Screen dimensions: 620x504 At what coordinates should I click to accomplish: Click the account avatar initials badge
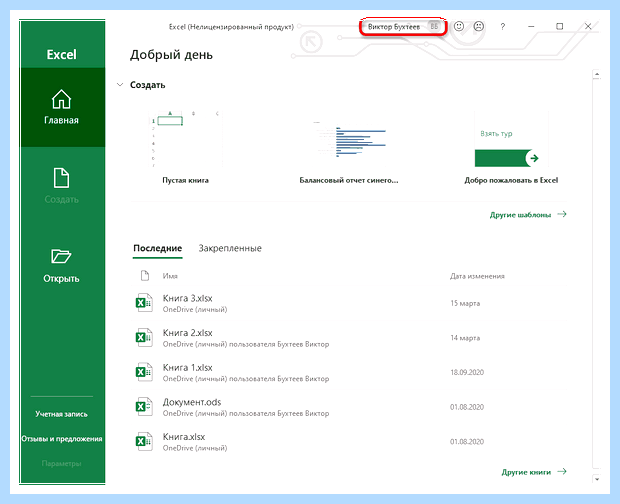click(x=434, y=26)
